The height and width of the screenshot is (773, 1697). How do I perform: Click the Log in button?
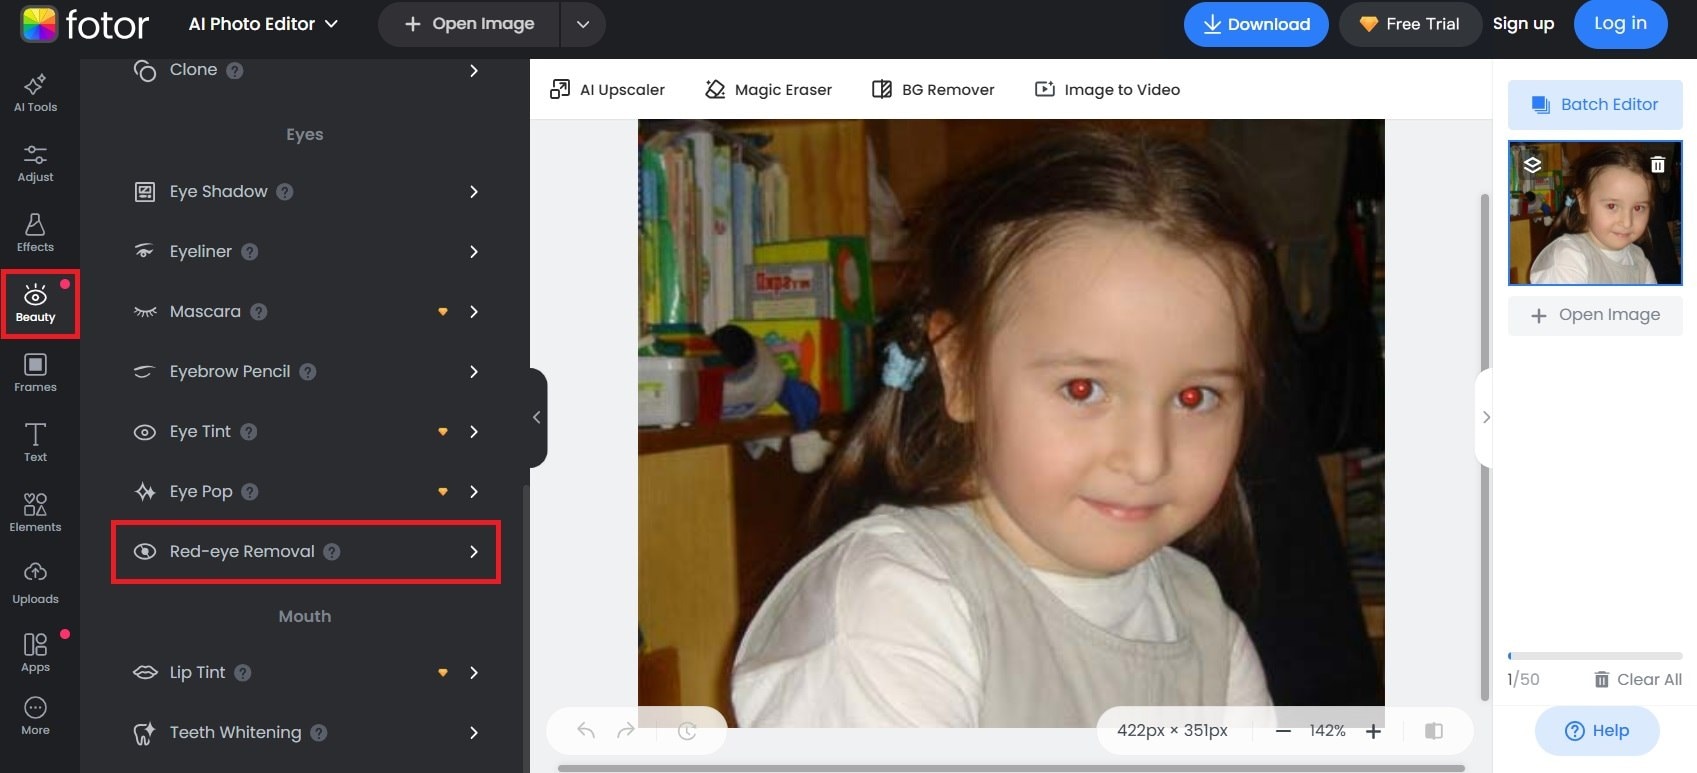point(1620,24)
